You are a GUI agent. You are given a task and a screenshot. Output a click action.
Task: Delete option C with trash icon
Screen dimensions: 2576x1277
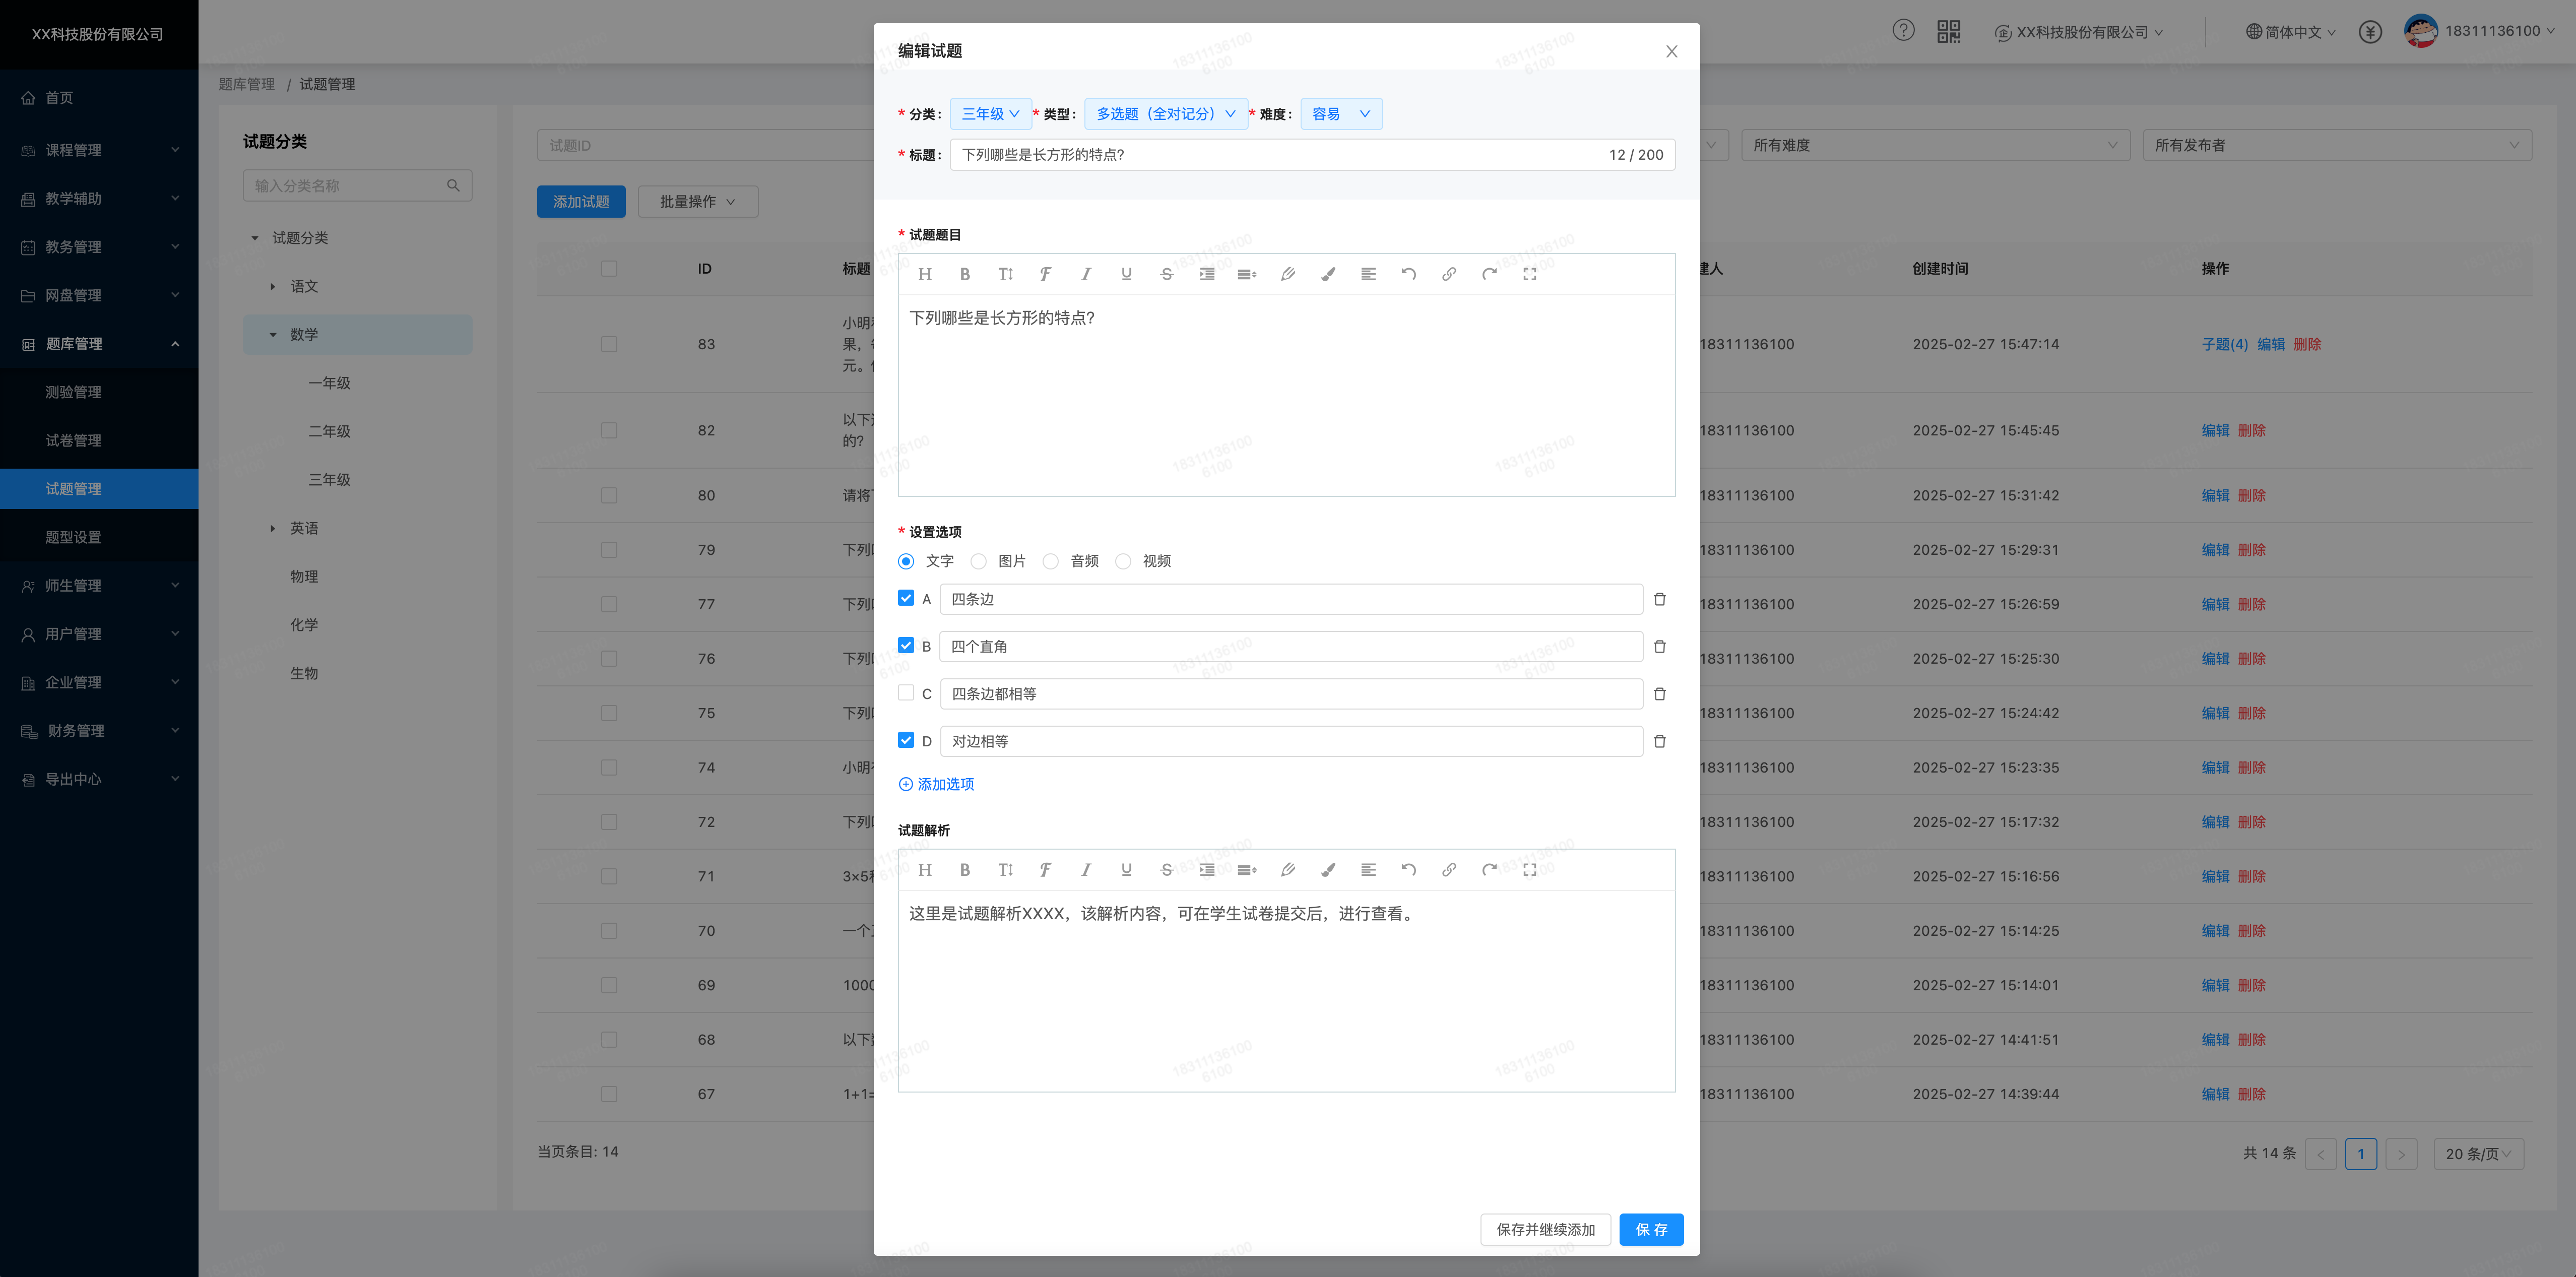pyautogui.click(x=1659, y=694)
